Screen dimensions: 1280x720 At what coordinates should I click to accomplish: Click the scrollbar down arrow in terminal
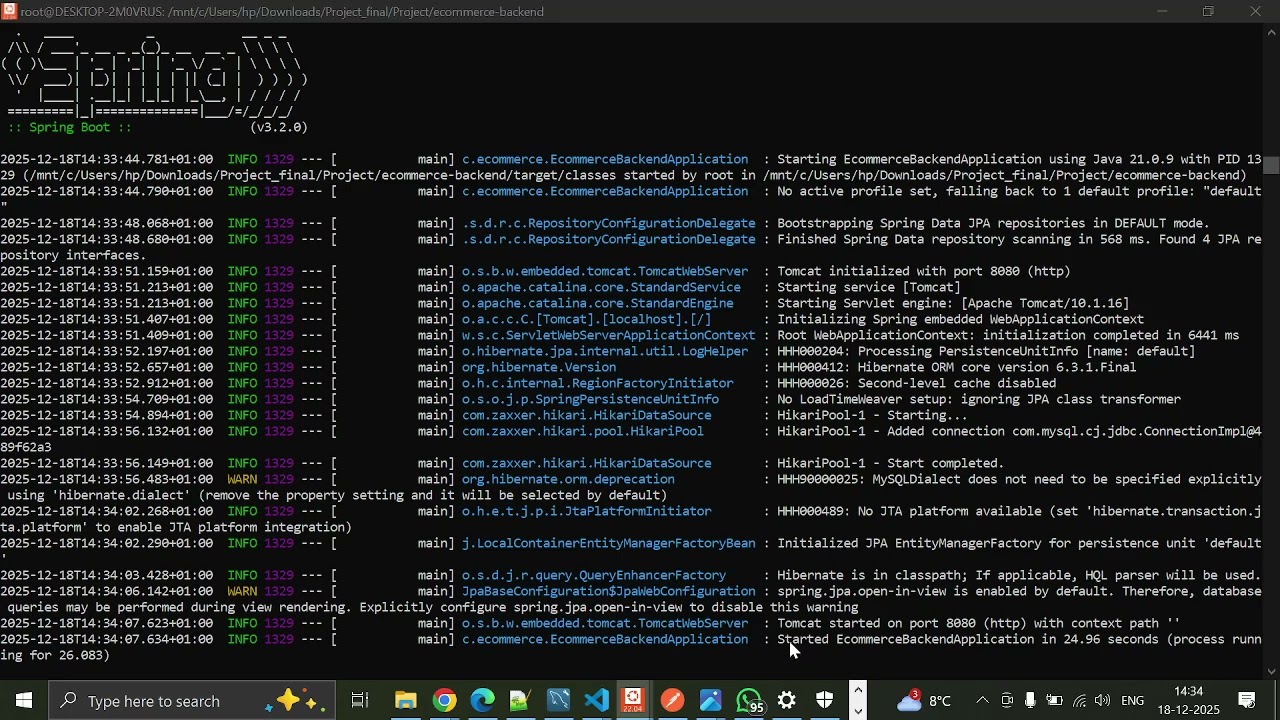pos(1271,672)
